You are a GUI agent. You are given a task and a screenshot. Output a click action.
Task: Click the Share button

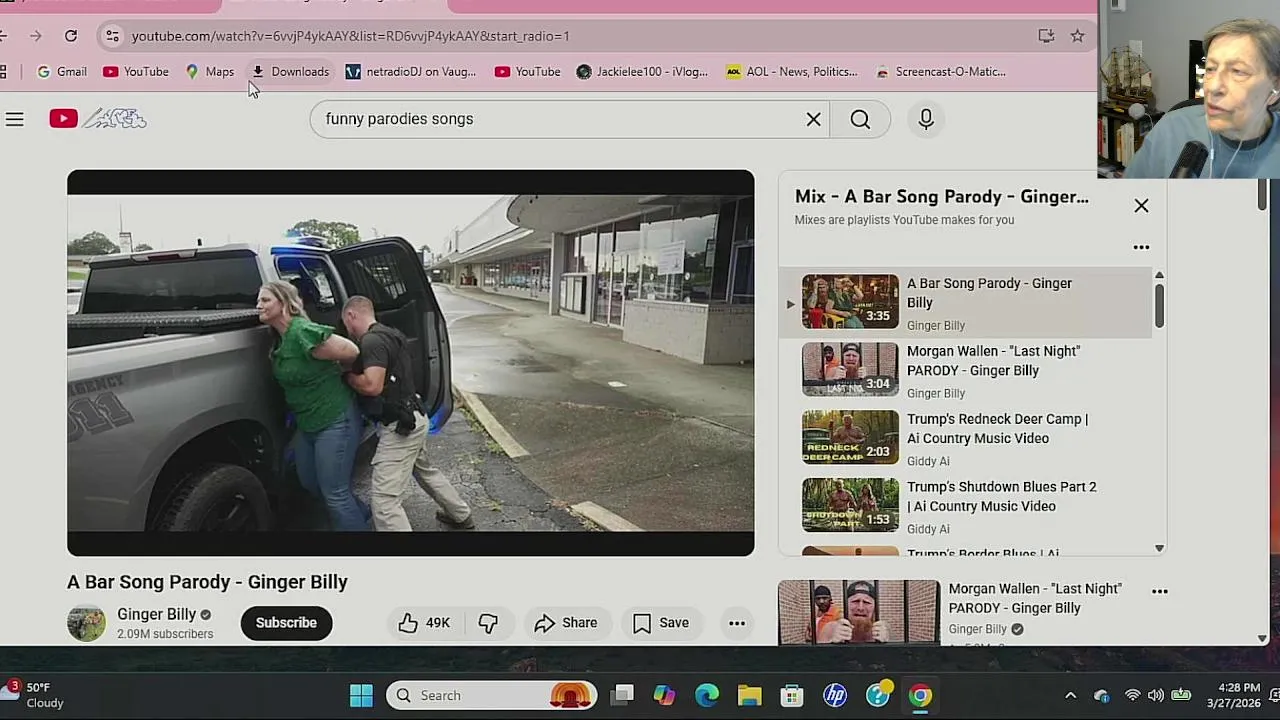coord(566,623)
